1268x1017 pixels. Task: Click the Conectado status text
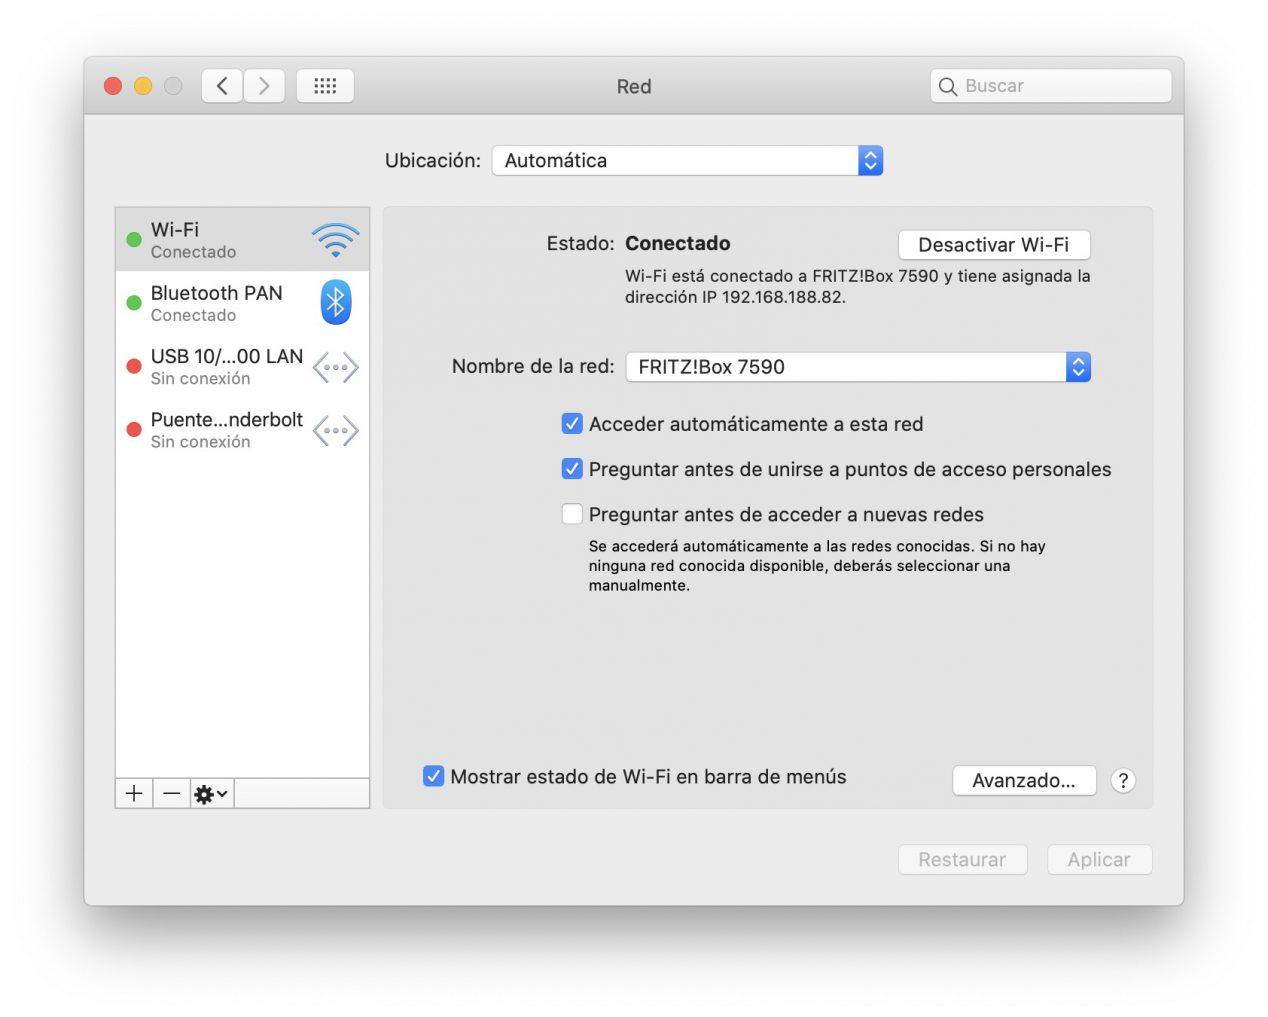[677, 243]
